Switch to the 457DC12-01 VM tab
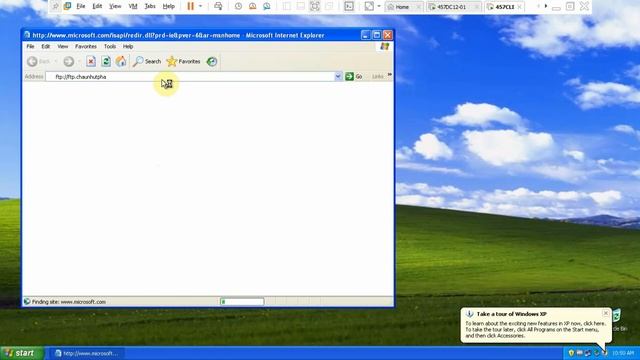Screen dimensions: 640x360 (453, 7)
